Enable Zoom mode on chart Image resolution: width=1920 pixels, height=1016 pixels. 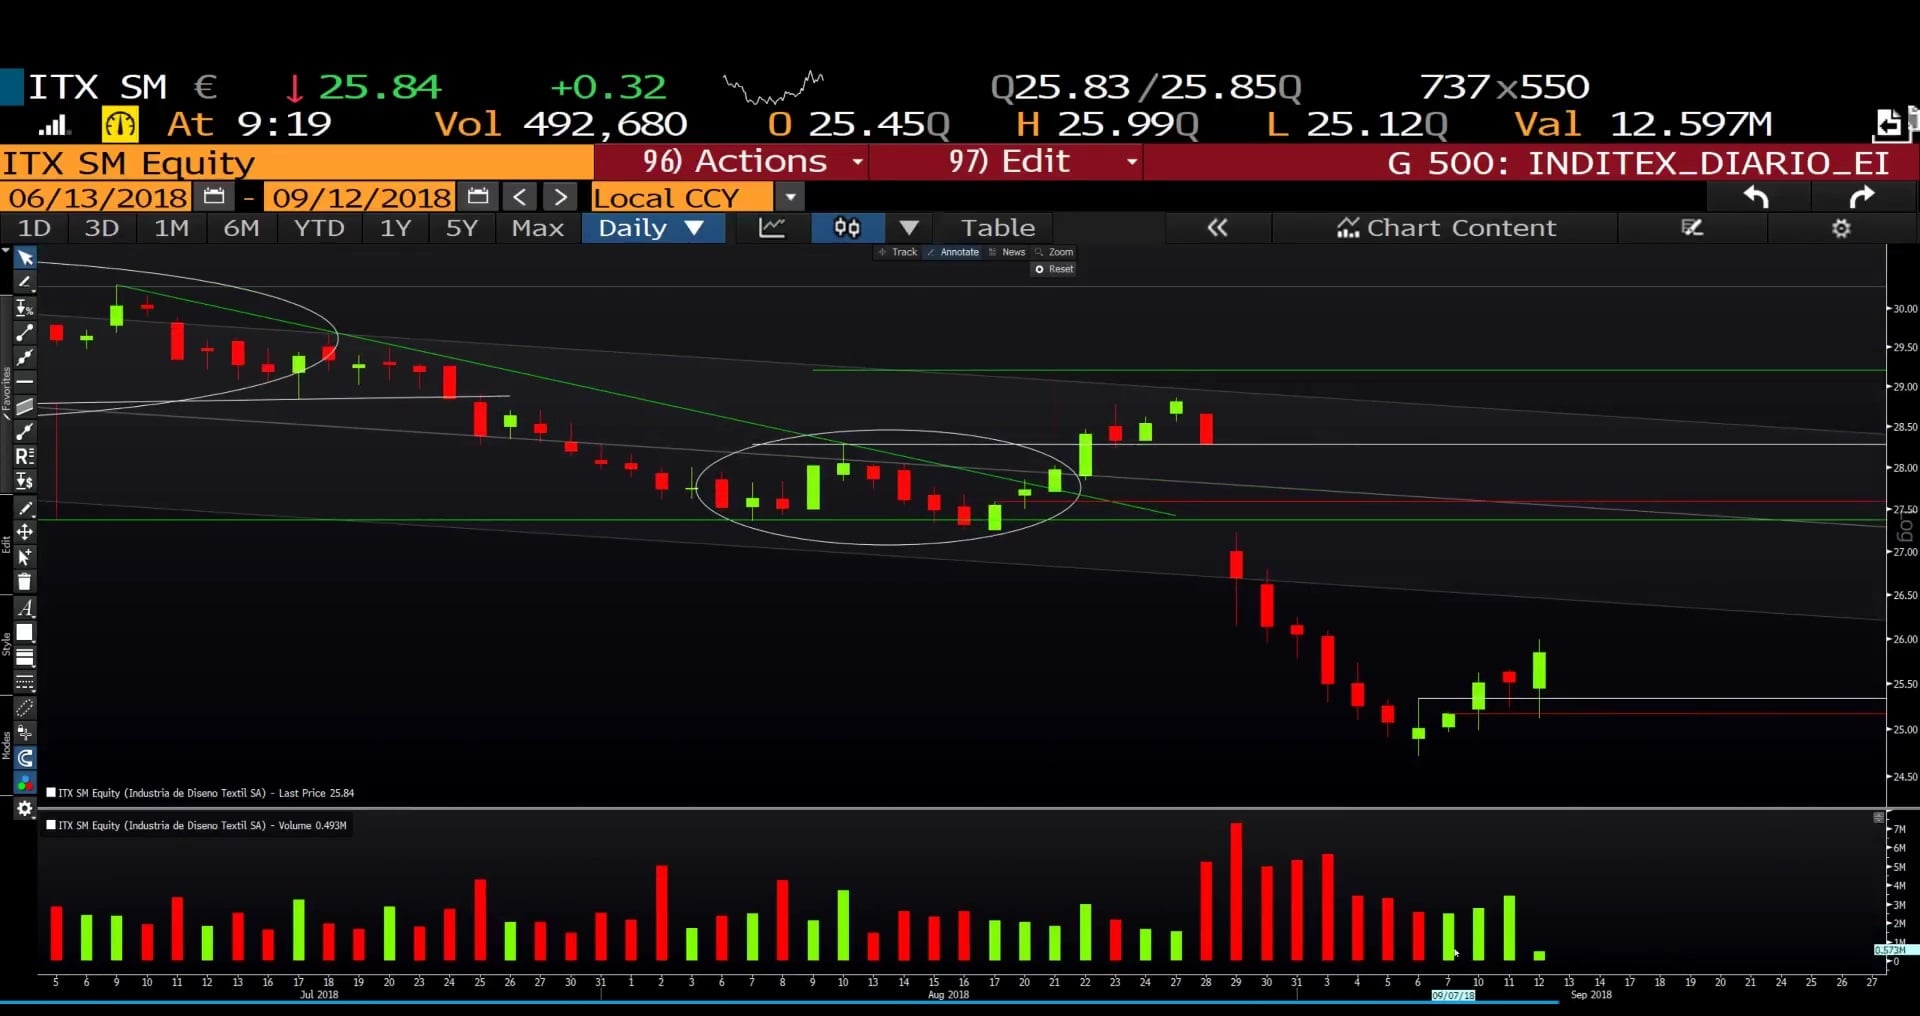[x=1054, y=252]
